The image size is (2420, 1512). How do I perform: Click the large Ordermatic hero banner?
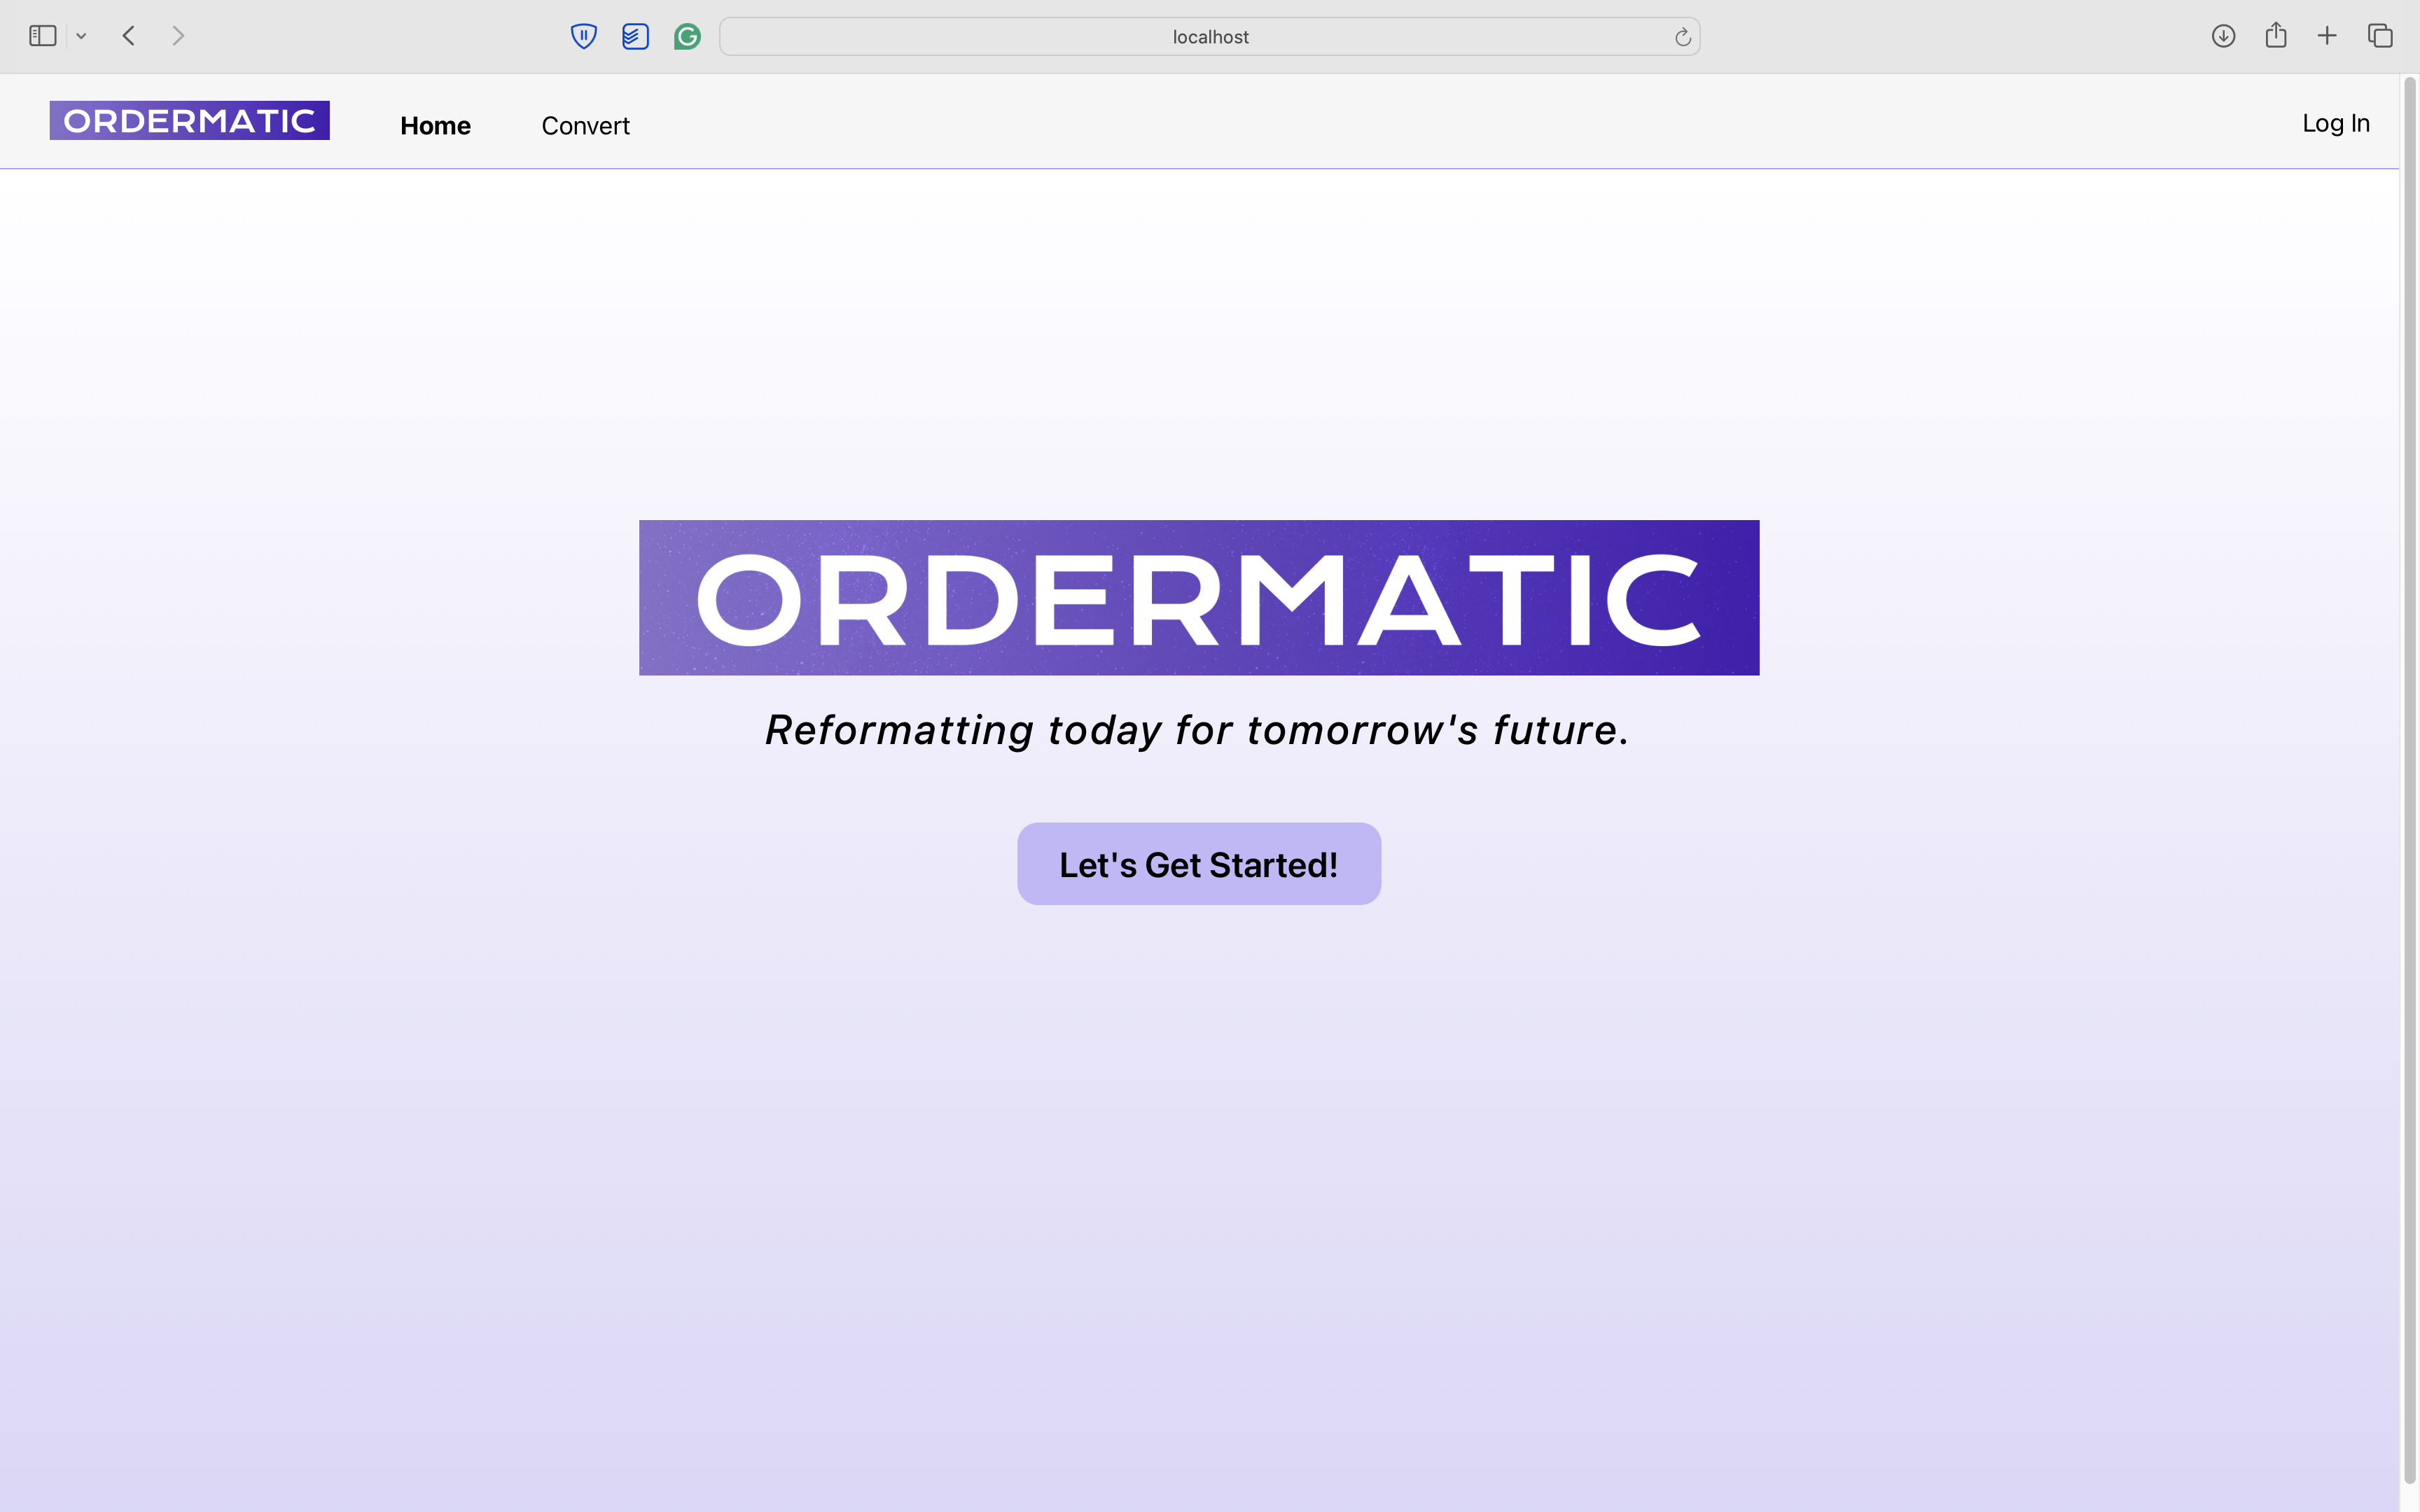pos(1199,598)
